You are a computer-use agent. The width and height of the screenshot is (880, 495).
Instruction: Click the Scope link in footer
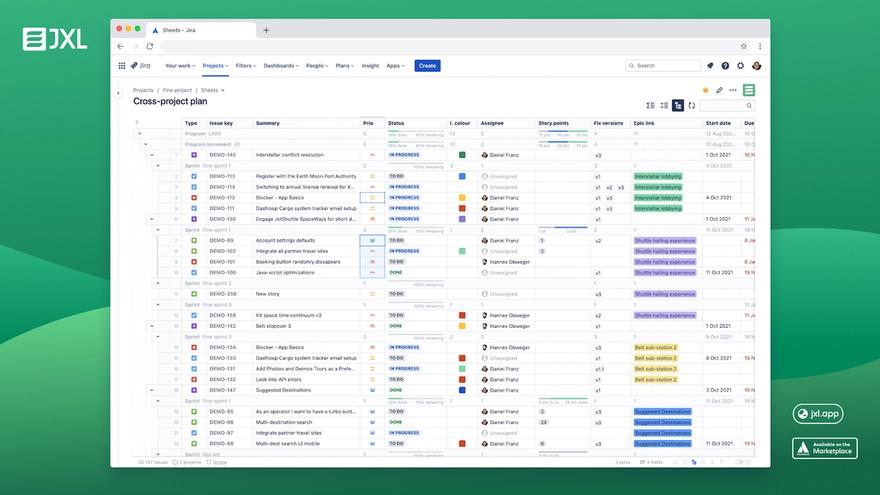pyautogui.click(x=220, y=462)
